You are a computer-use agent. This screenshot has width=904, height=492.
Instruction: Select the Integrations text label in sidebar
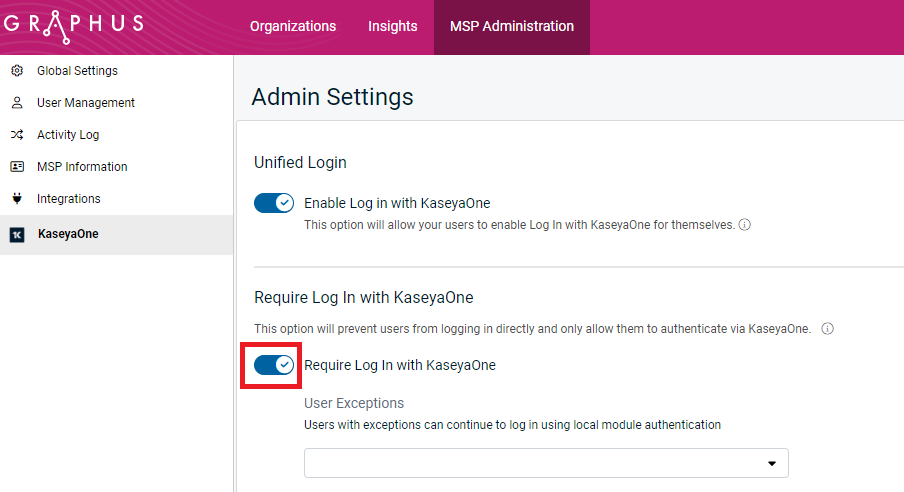pos(69,199)
